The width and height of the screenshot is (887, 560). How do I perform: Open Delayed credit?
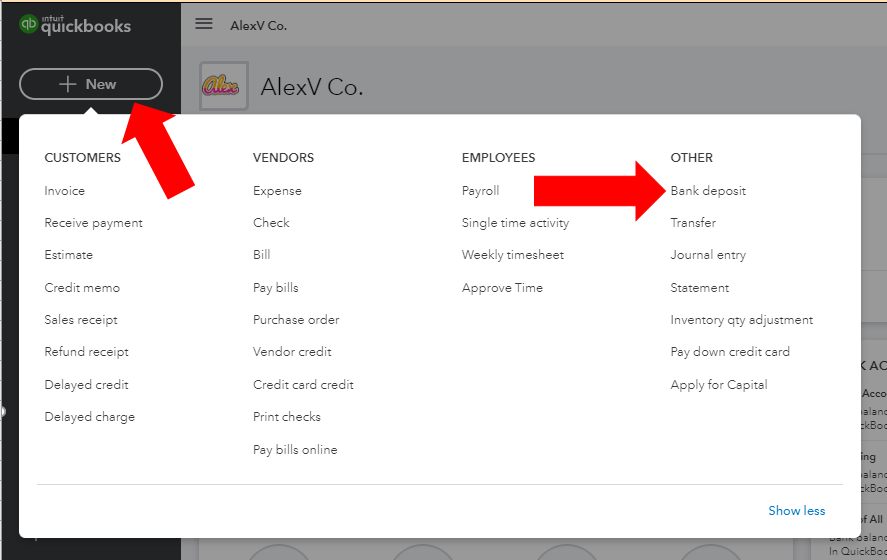(x=87, y=385)
